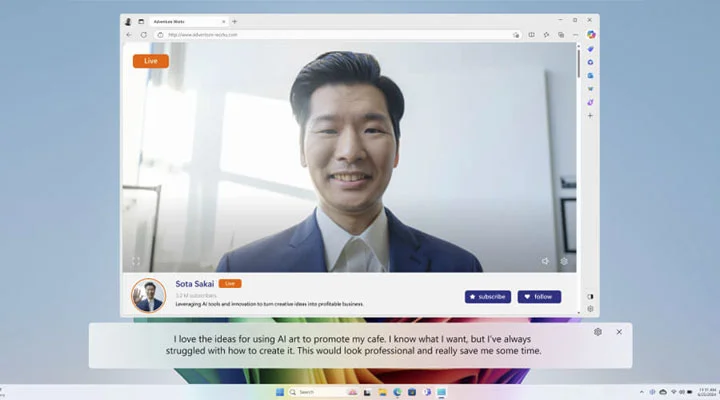Mute the live video volume
Viewport: 720px width, 400px height.
coord(546,261)
